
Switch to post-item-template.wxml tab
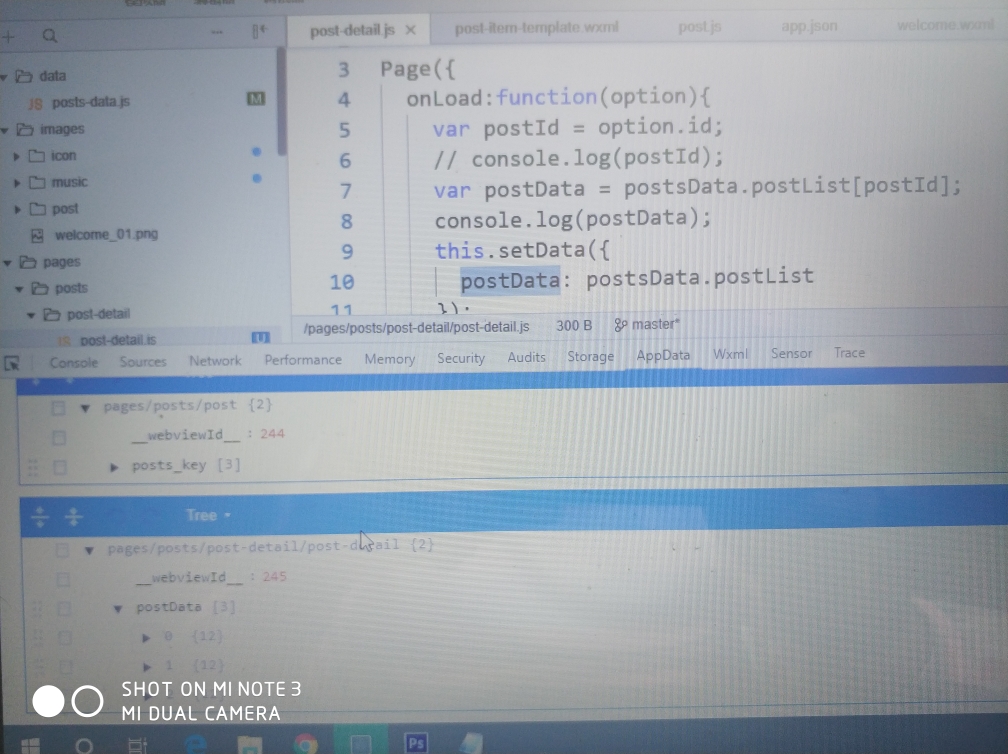point(537,28)
